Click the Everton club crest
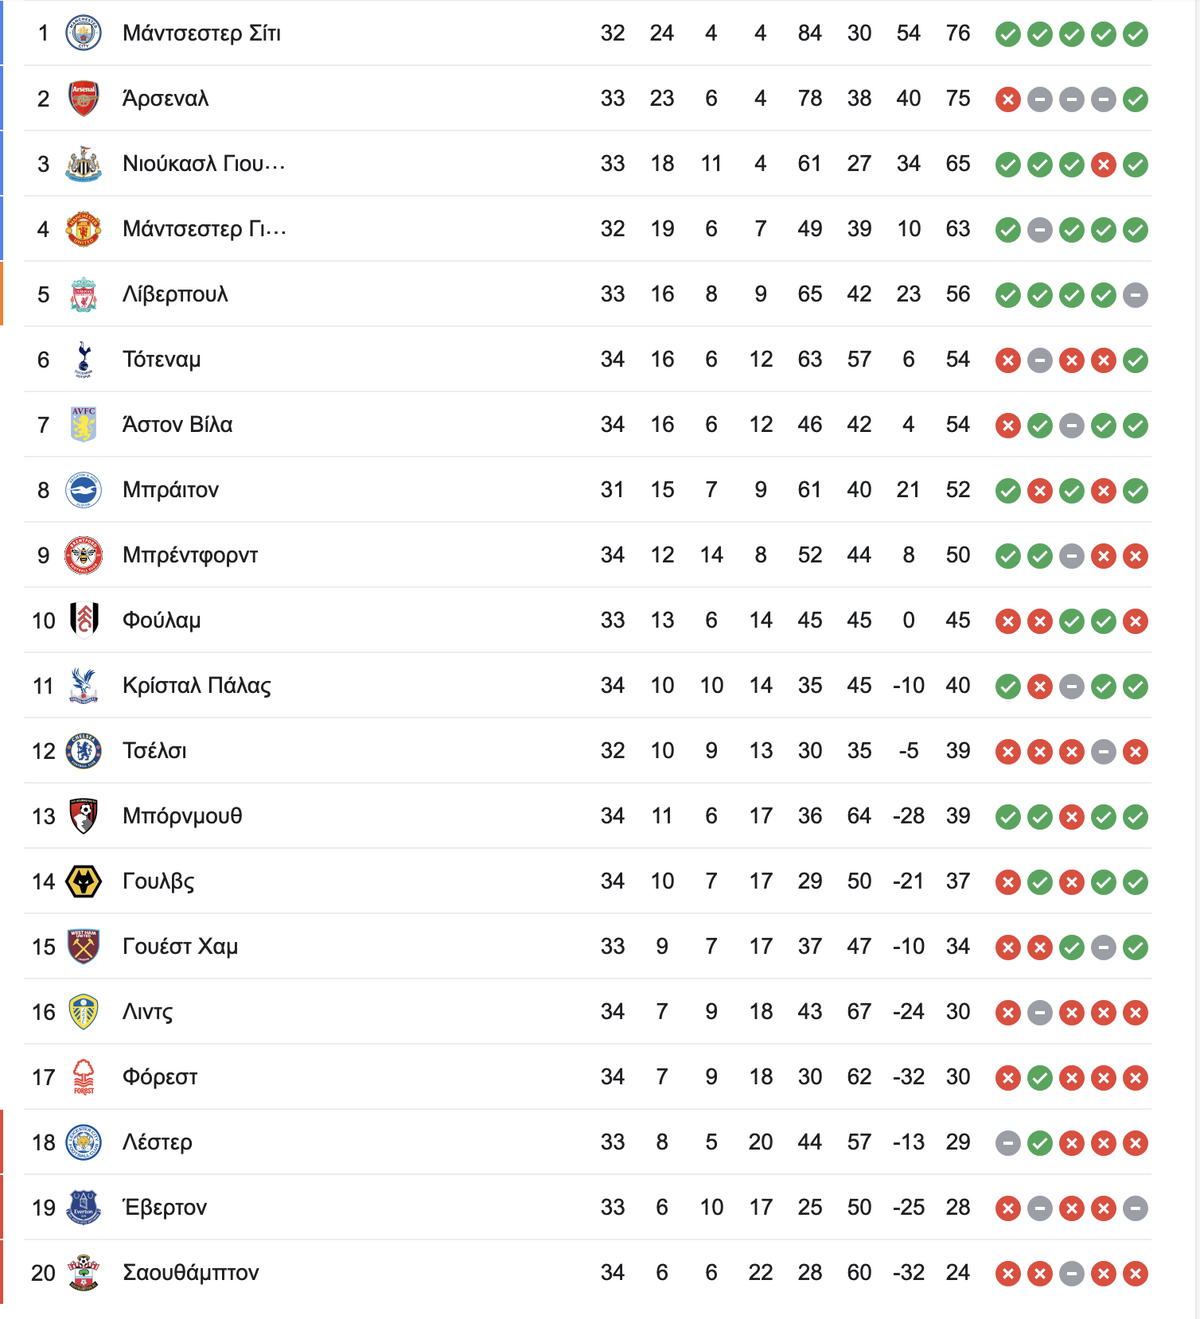The width and height of the screenshot is (1200, 1319). point(84,1207)
